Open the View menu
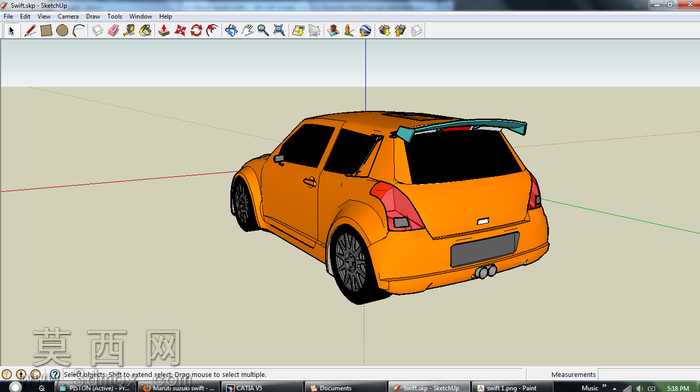The height and width of the screenshot is (392, 700). (44, 17)
